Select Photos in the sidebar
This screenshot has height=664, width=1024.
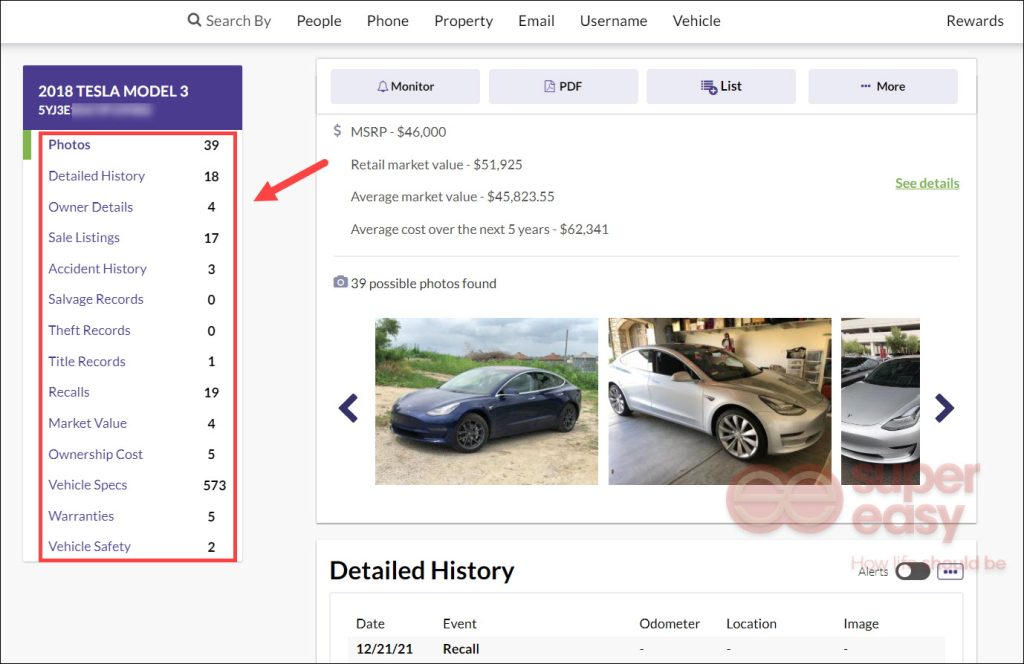point(69,145)
